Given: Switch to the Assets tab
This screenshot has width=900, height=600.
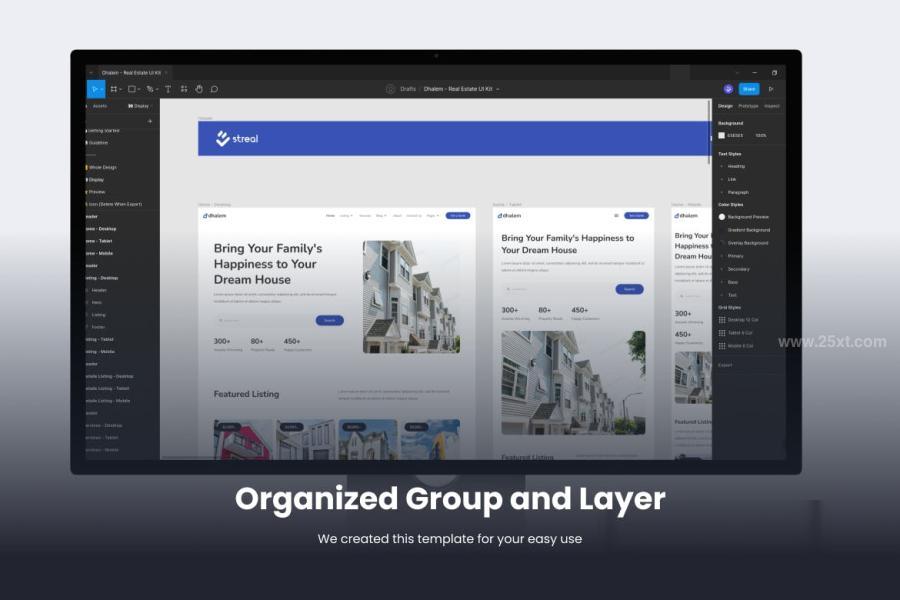Looking at the screenshot, I should (x=100, y=106).
